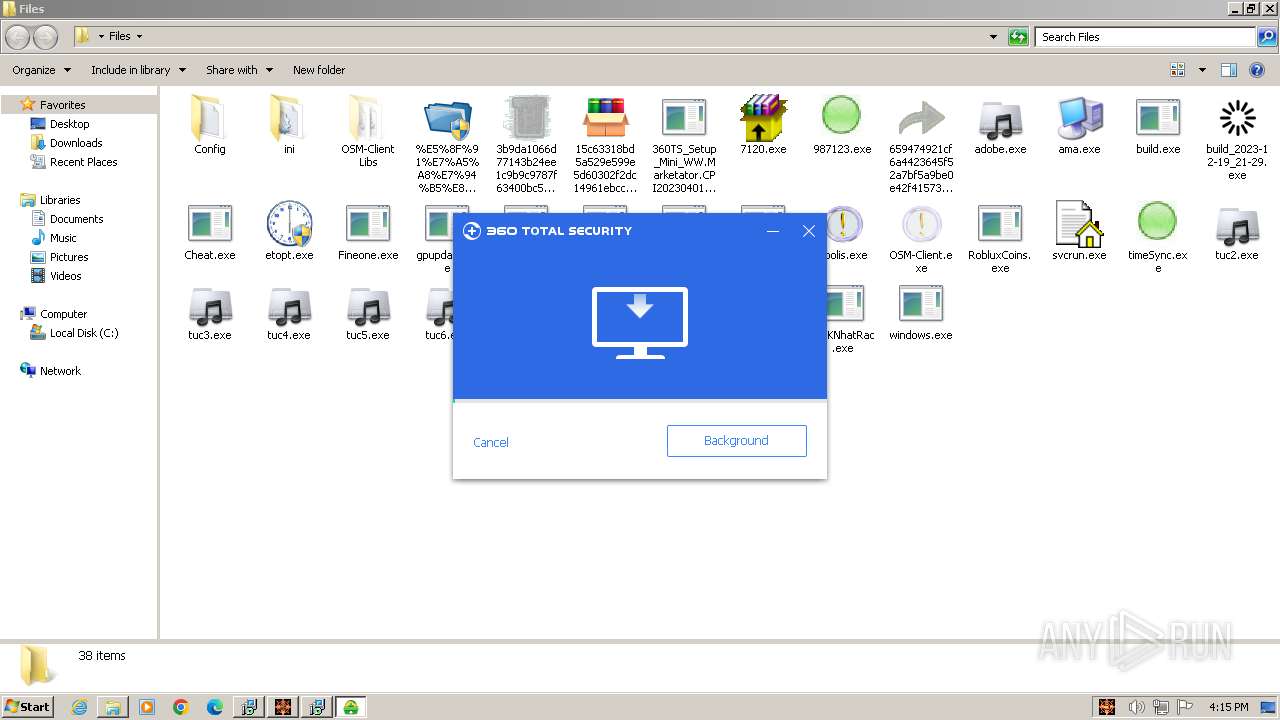The height and width of the screenshot is (720, 1280).
Task: Select ama.exe computer icon
Action: pyautogui.click(x=1079, y=126)
